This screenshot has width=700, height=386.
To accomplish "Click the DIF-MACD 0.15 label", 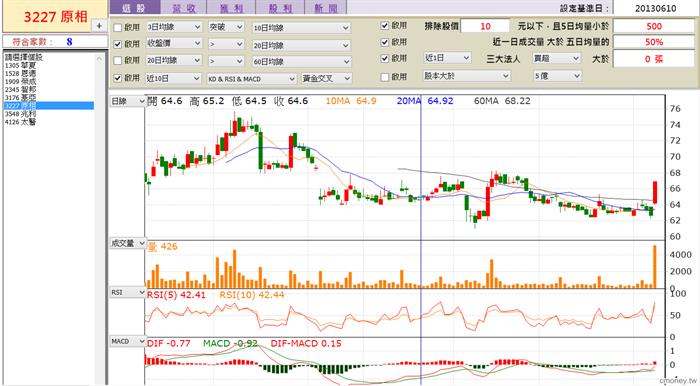I will [x=306, y=344].
